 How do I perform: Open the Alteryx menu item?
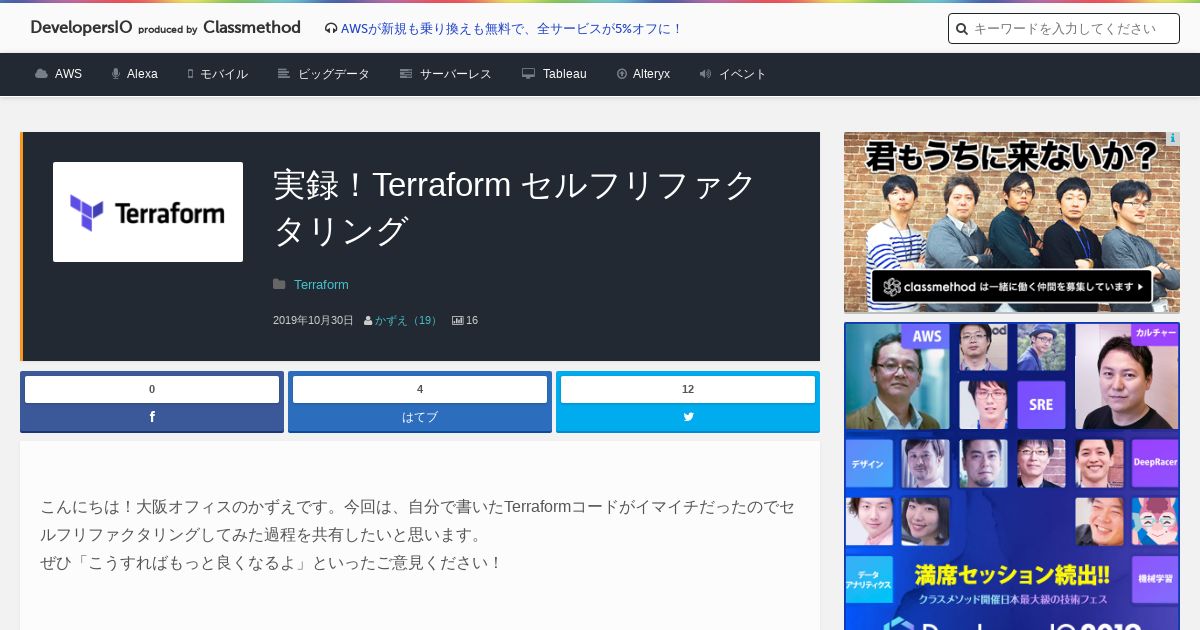(x=651, y=74)
